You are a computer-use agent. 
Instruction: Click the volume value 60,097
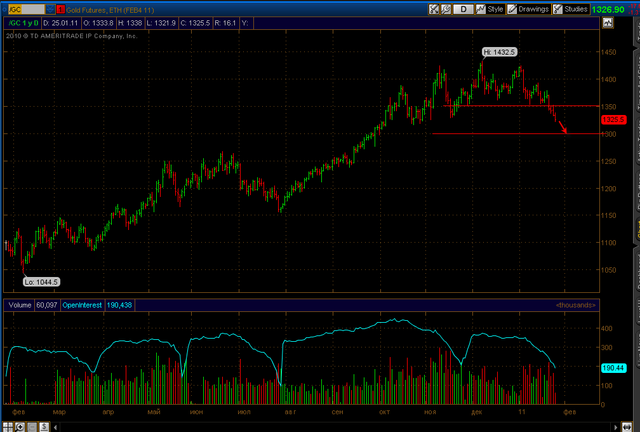click(x=47, y=305)
